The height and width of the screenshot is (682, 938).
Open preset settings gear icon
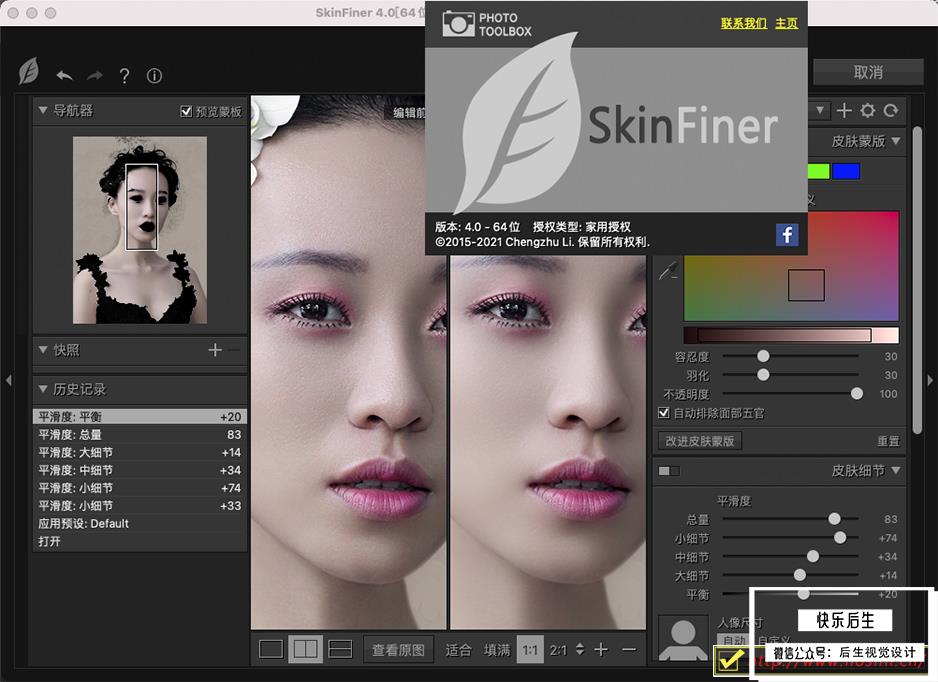pos(867,110)
